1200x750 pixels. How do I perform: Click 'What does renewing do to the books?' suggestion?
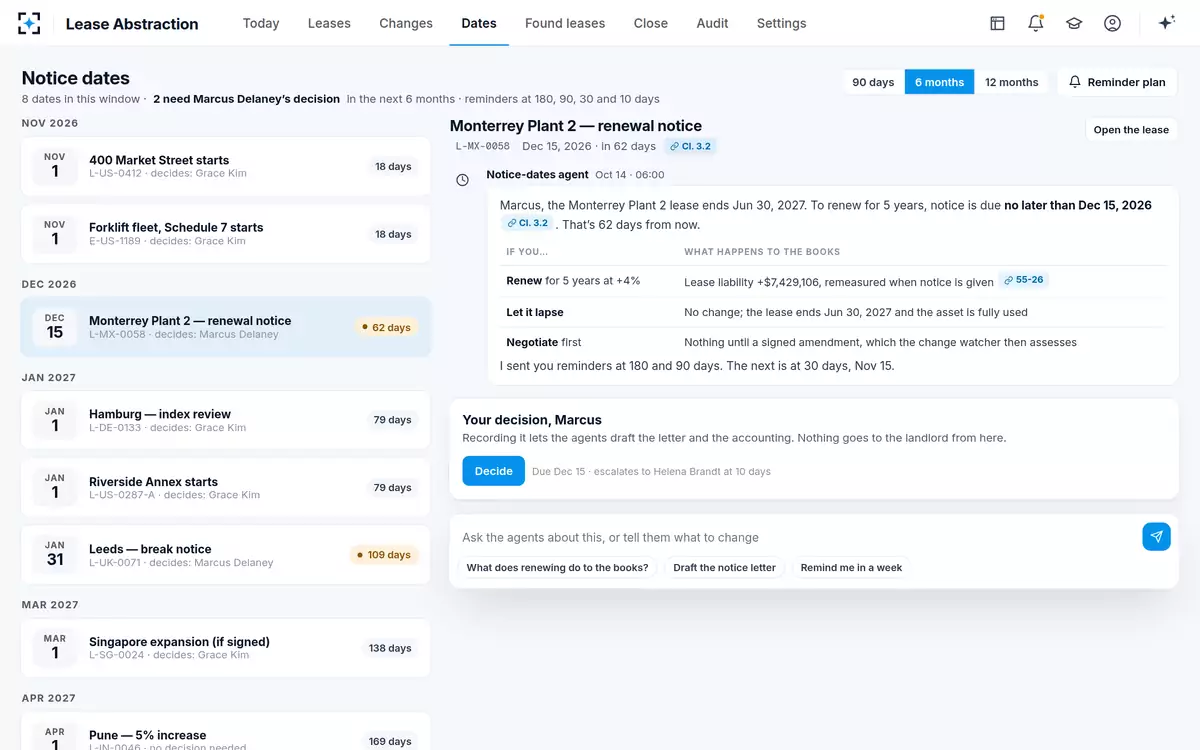[x=557, y=567]
